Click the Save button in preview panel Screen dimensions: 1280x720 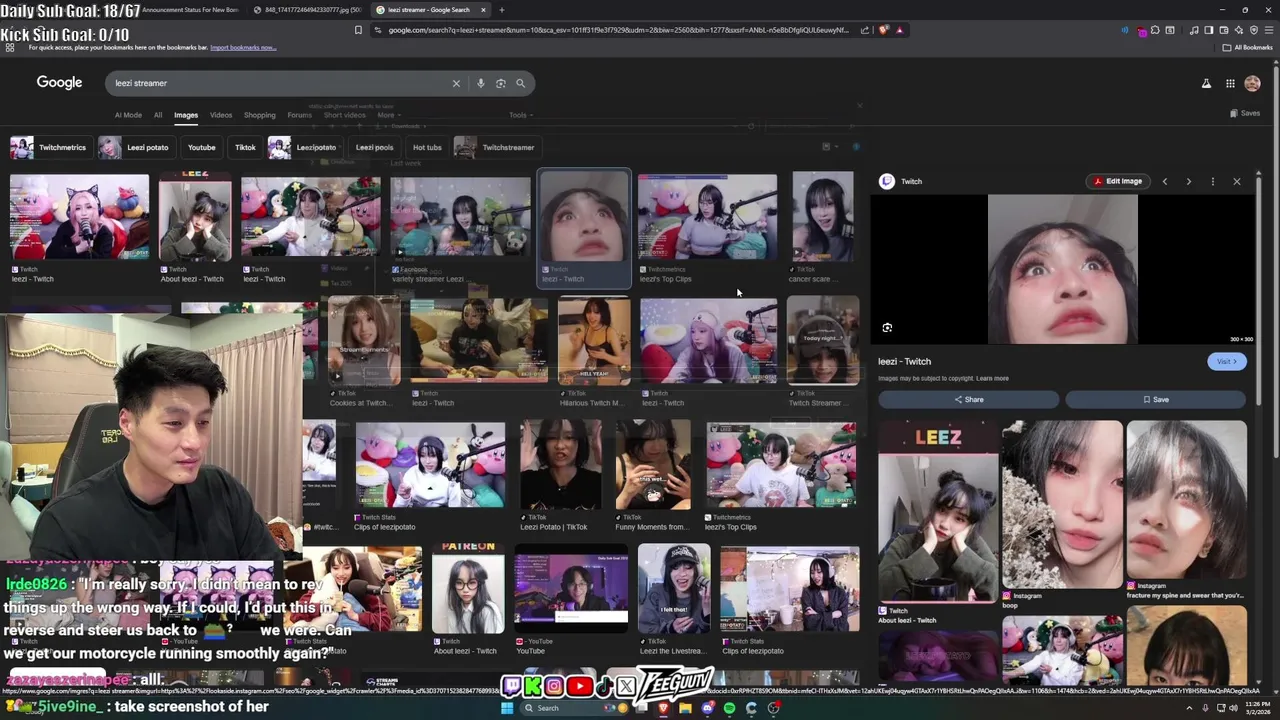point(1155,399)
